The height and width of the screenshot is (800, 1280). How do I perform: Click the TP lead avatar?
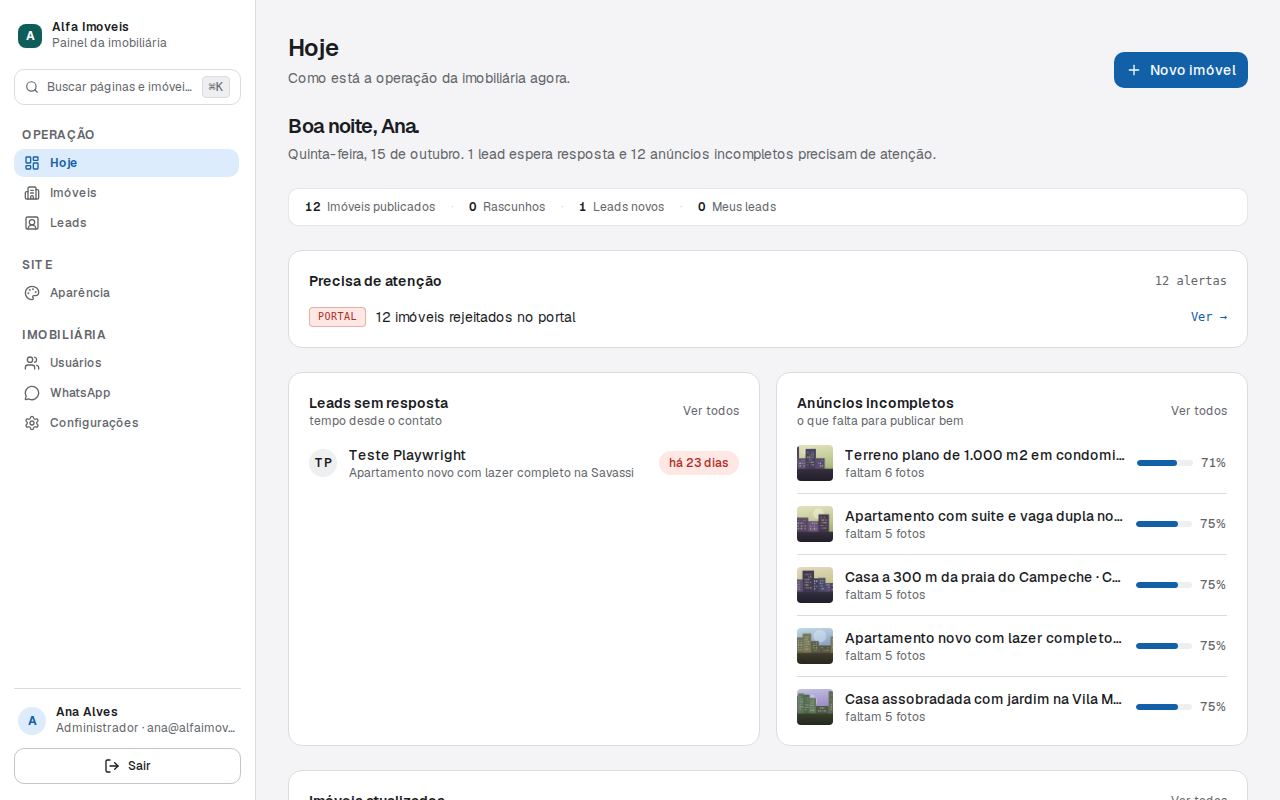click(x=323, y=463)
